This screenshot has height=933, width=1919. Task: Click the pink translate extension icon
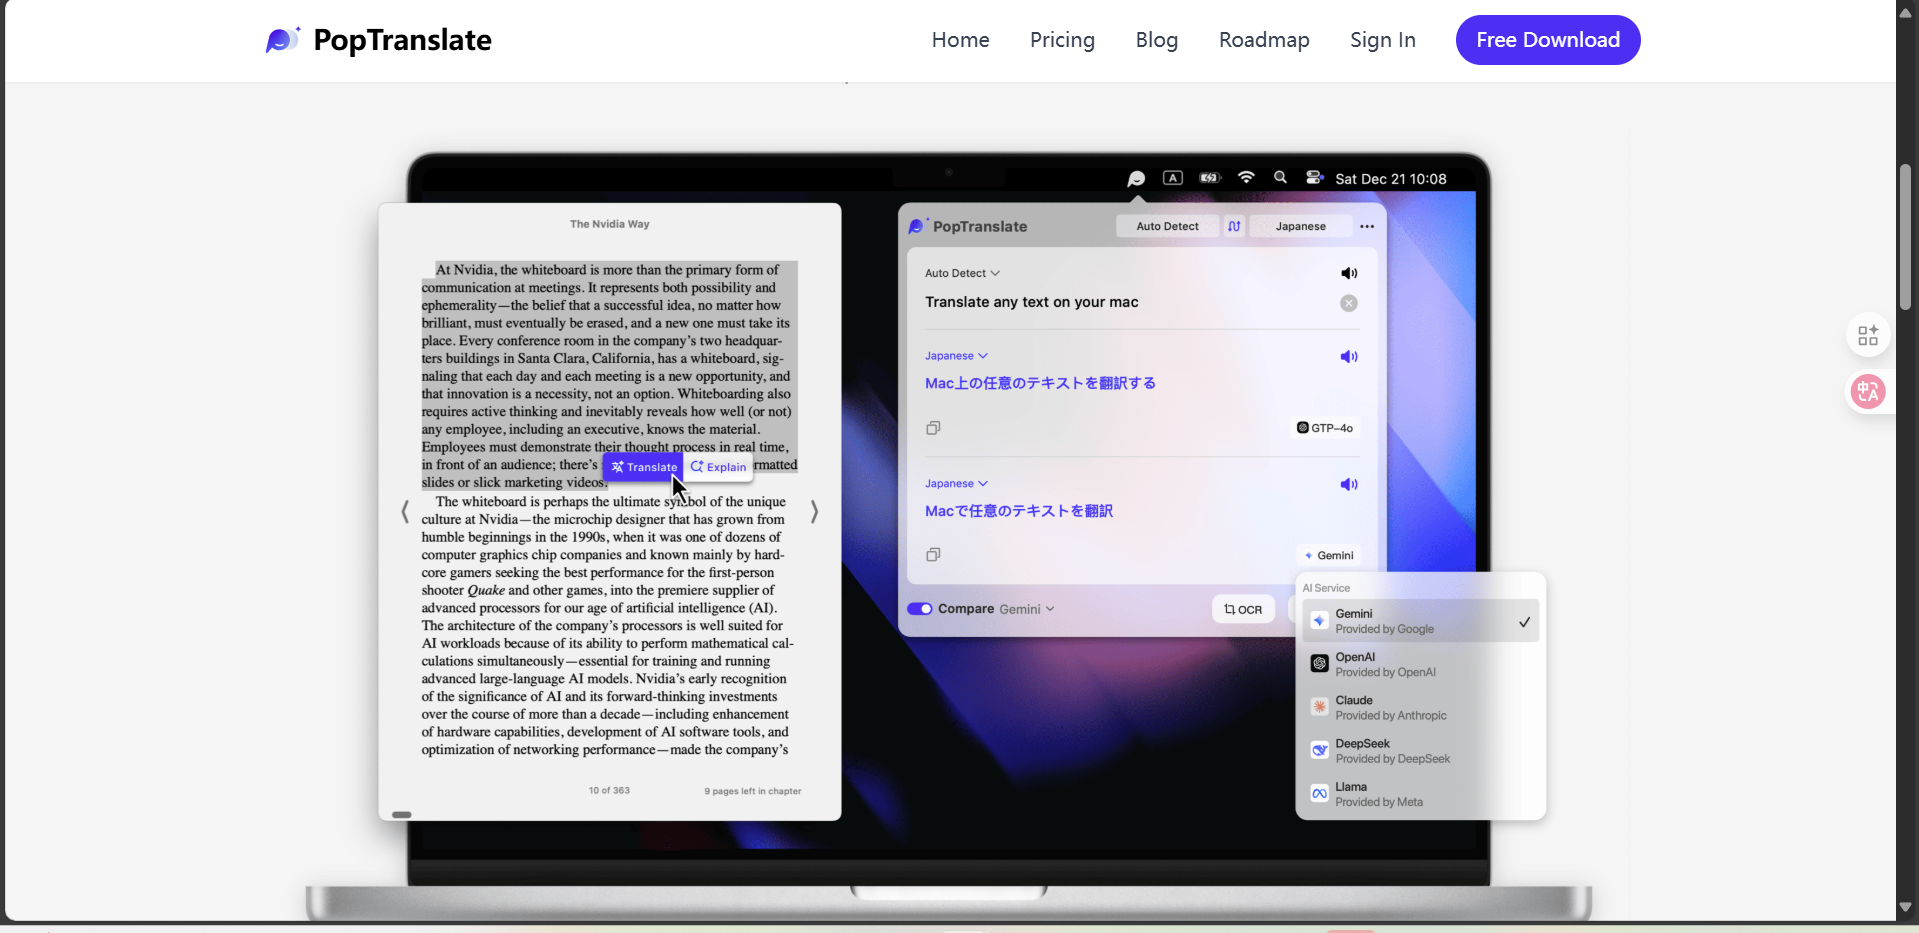tap(1868, 392)
